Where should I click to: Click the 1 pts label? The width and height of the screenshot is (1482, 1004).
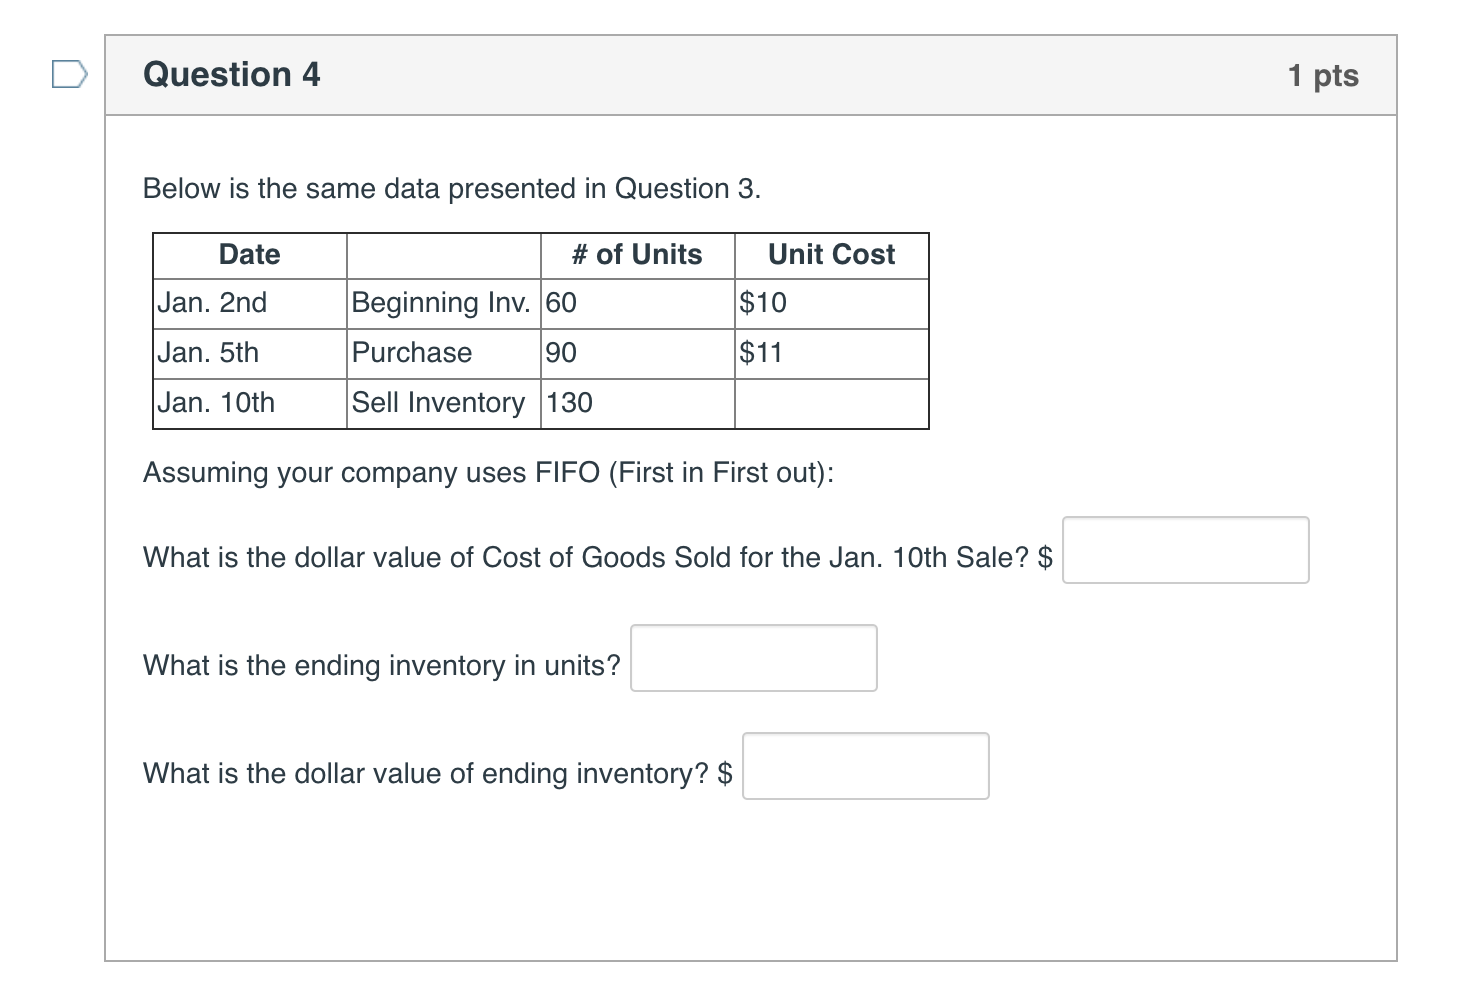pos(1322,74)
